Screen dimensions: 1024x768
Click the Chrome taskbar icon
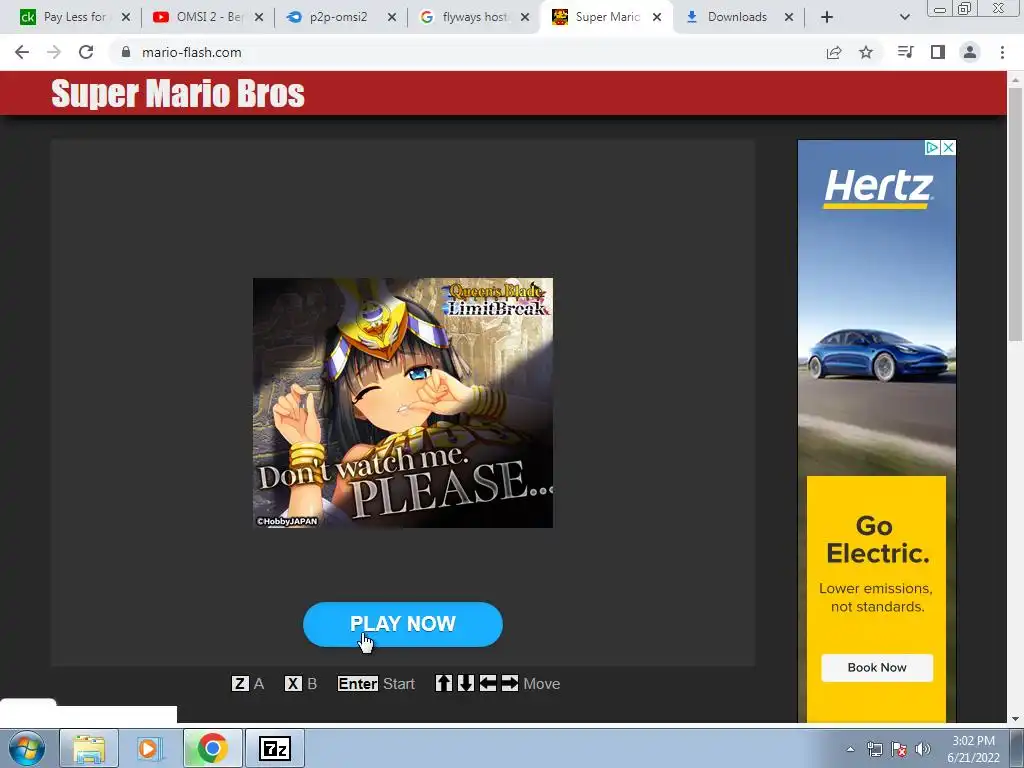coord(212,748)
